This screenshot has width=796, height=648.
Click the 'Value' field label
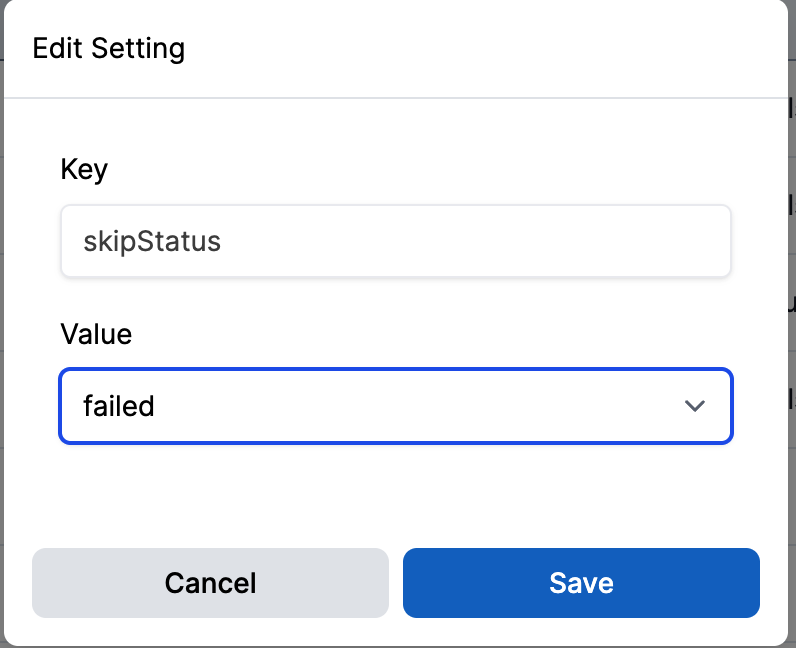96,334
